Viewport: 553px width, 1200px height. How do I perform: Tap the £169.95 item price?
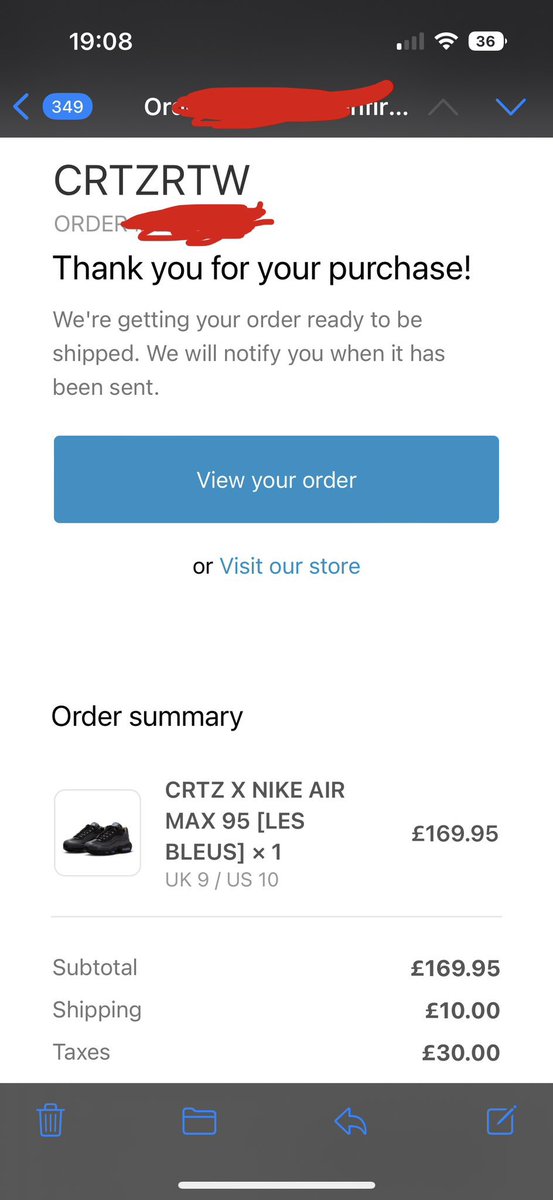tap(455, 833)
